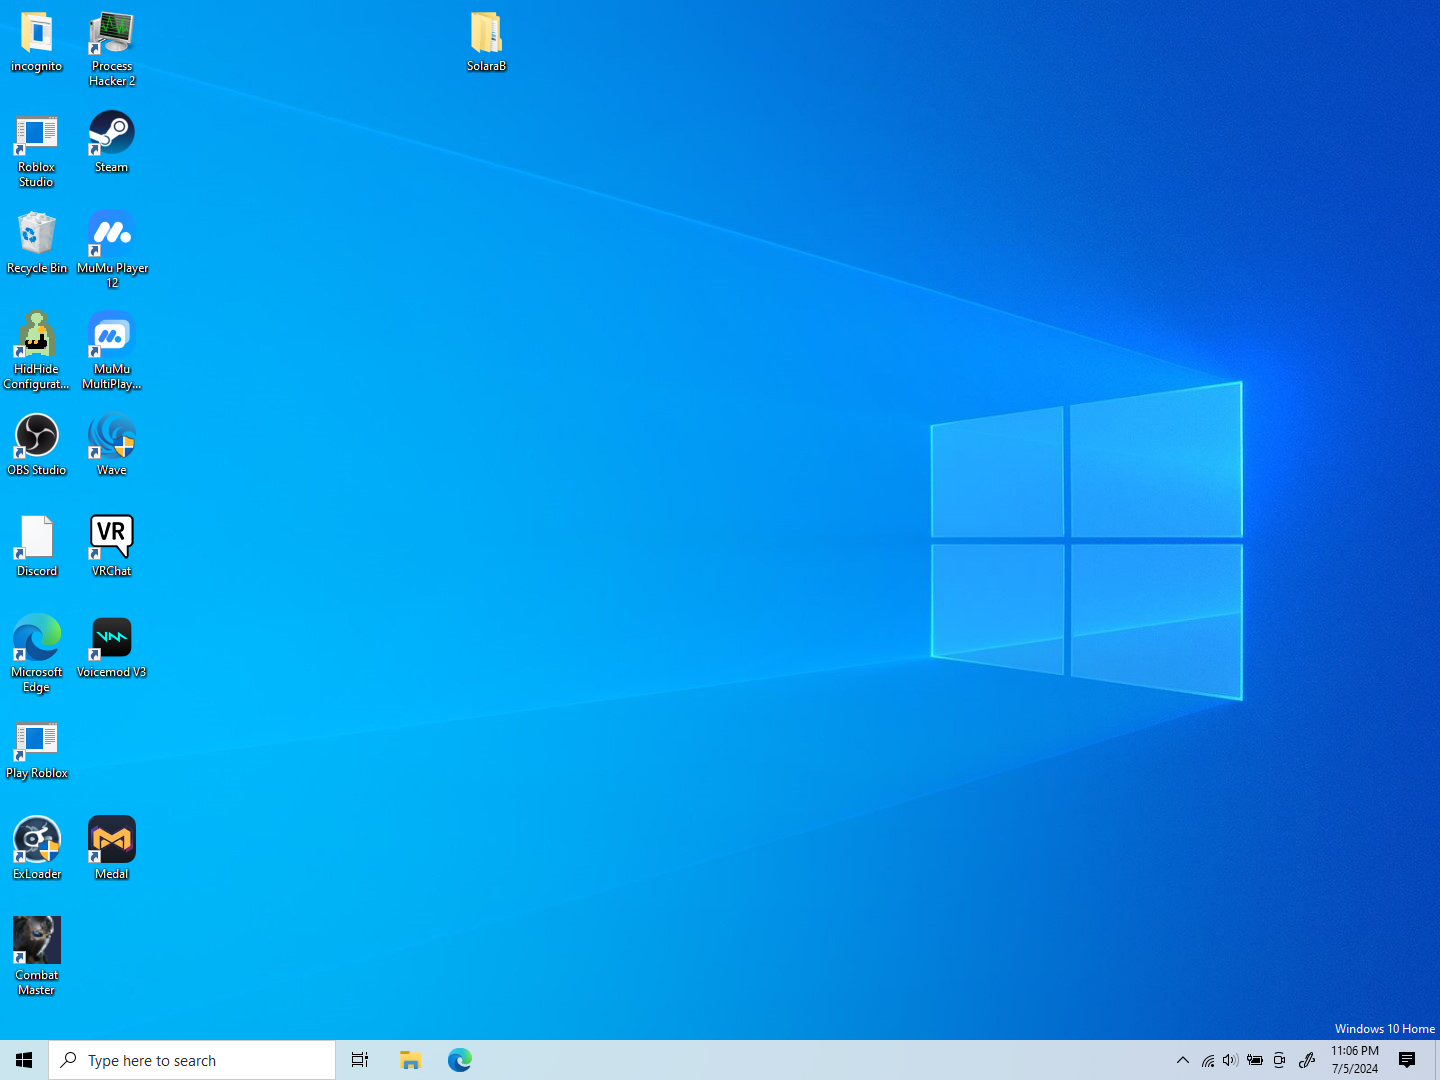Select the ExLoader desktop icon

(37, 849)
